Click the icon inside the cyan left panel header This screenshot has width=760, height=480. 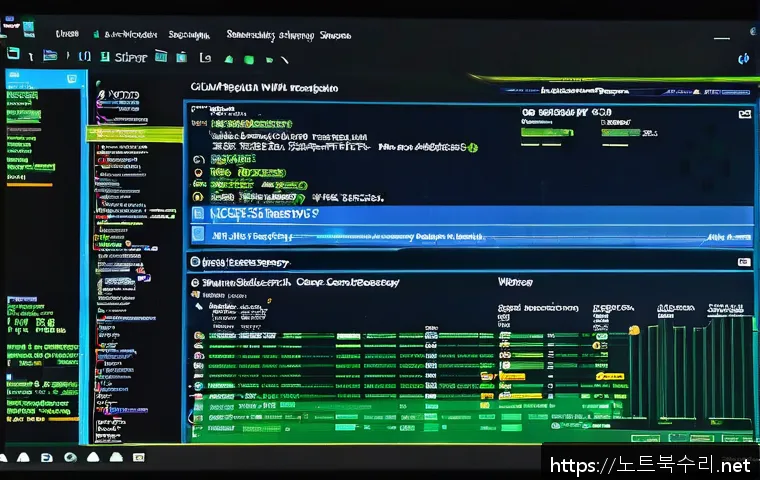click(x=72, y=79)
